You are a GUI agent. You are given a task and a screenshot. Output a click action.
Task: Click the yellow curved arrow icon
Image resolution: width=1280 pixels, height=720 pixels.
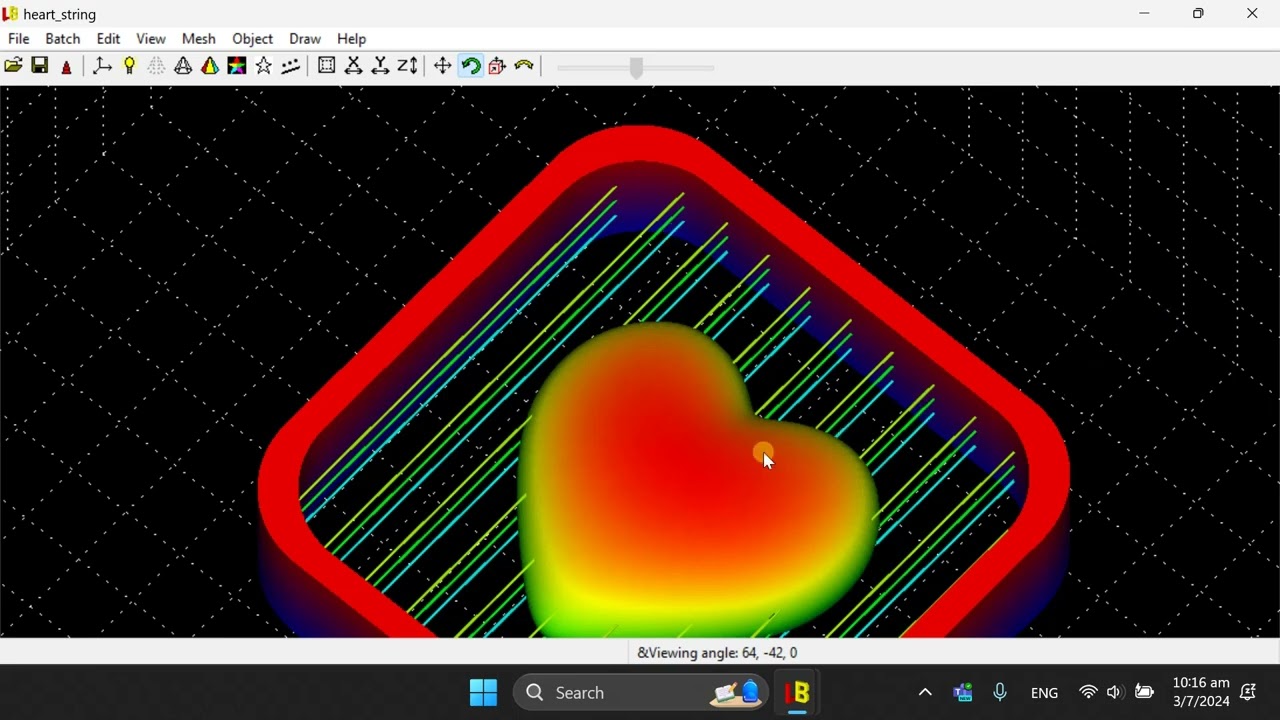[x=524, y=66]
